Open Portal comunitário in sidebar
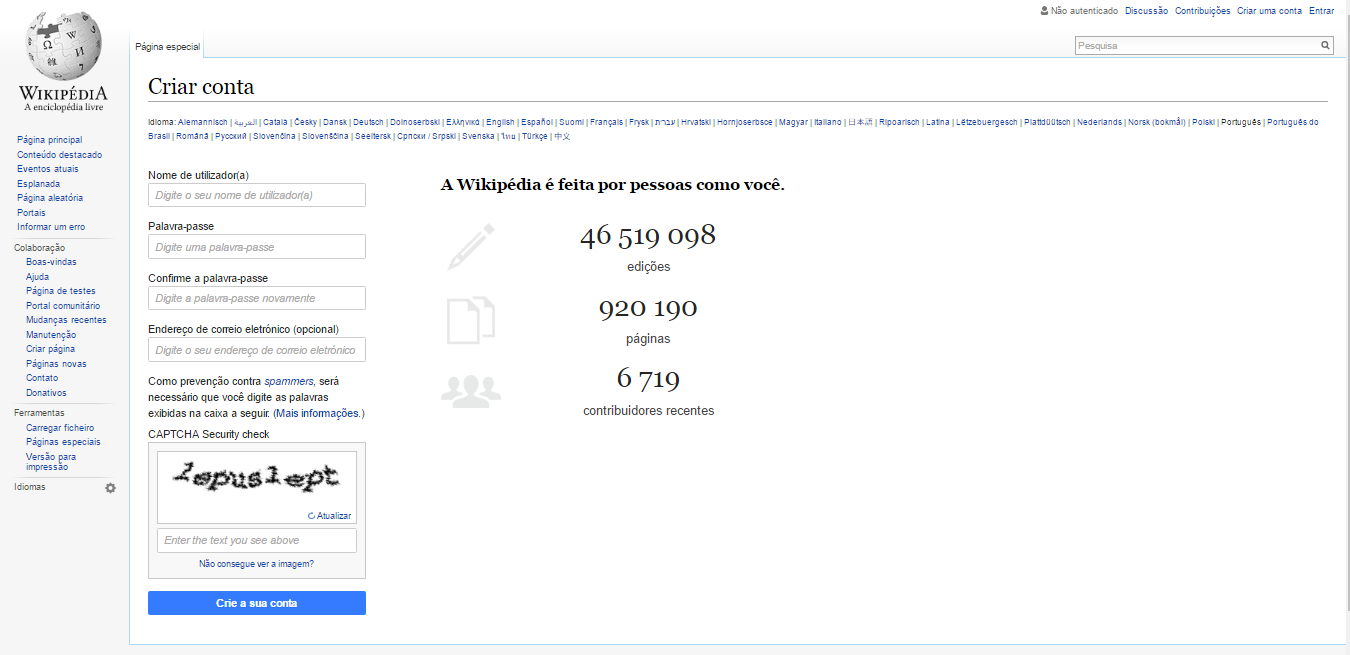The image size is (1350, 655). point(63,306)
